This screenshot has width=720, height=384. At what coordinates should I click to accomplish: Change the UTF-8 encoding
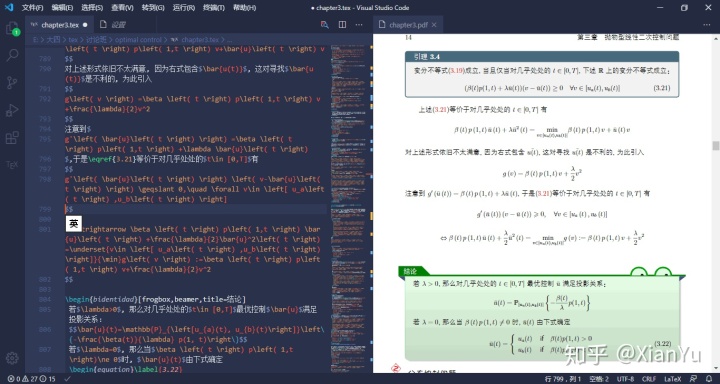(625, 379)
